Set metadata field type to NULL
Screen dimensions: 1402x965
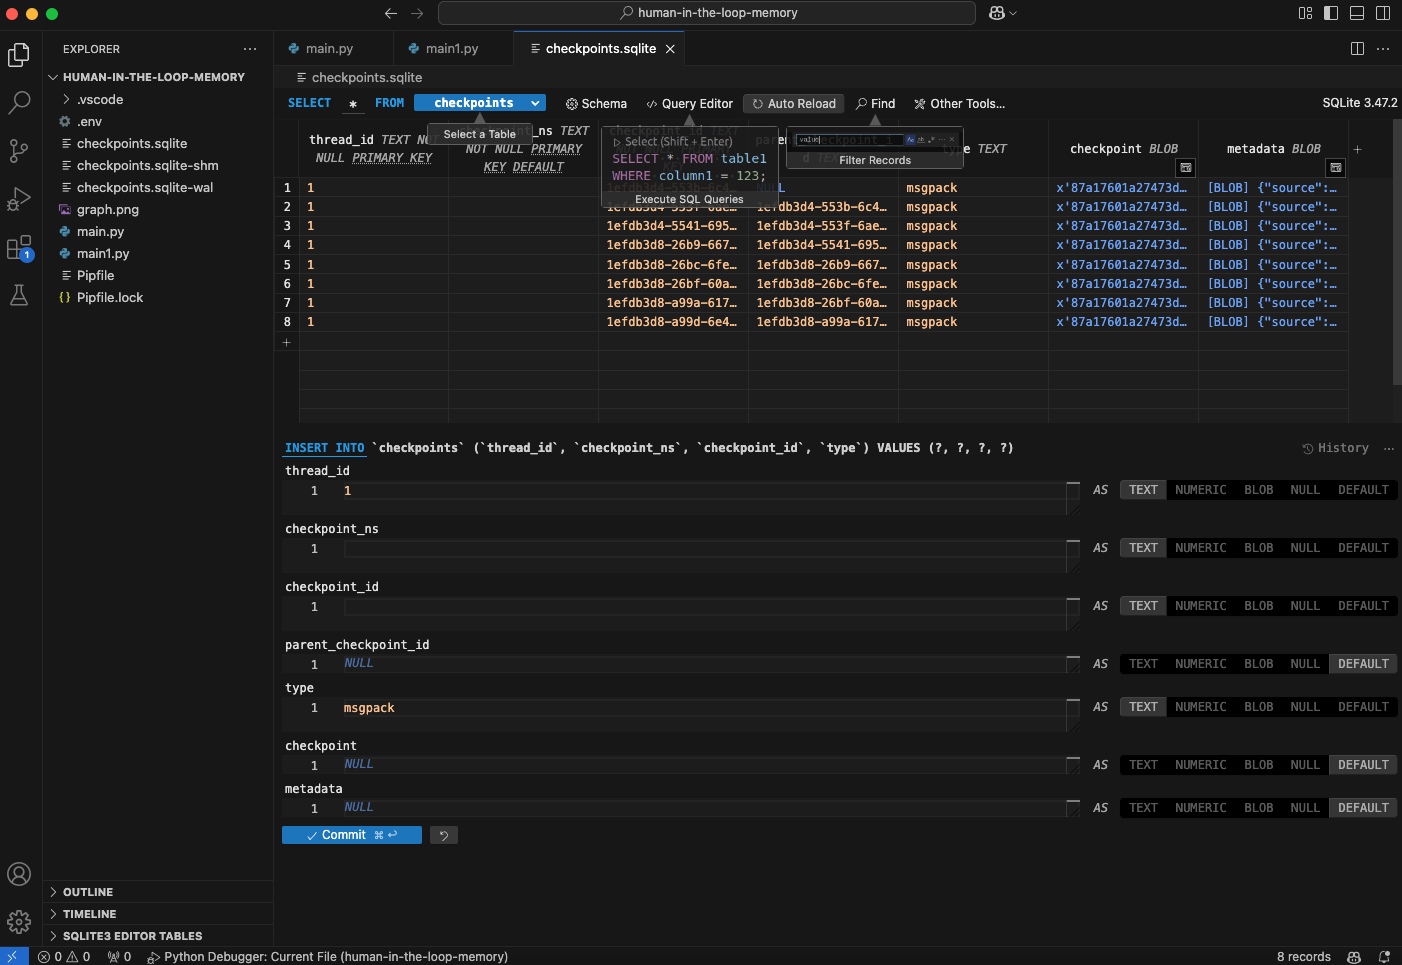coord(1304,808)
